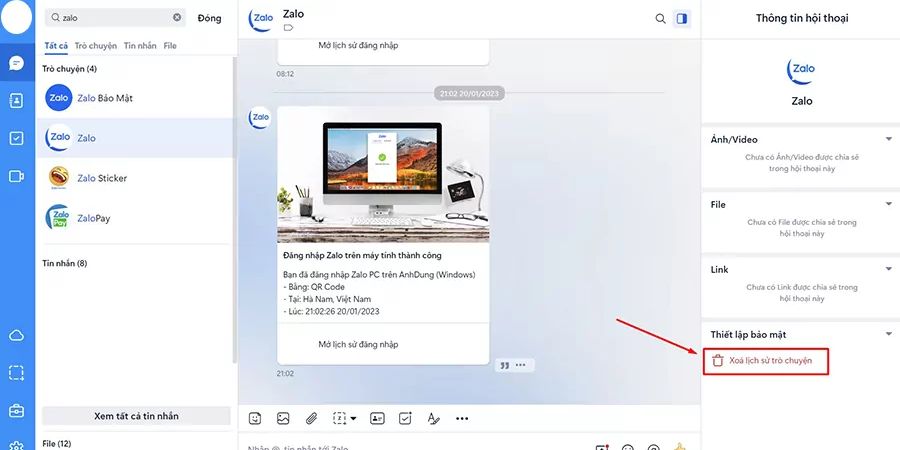Click the Zalo avatar in conversation info panel
Screen dimensions: 900x450
(x=801, y=70)
